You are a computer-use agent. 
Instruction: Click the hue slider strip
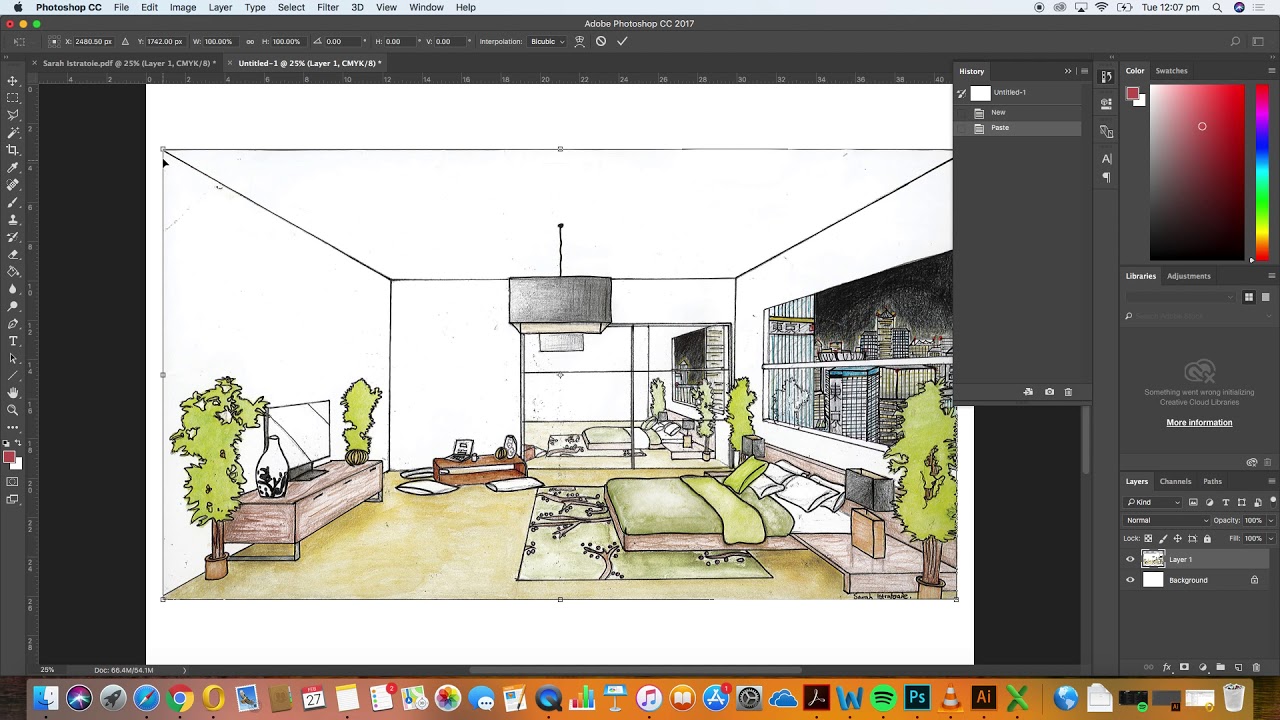coord(1262,173)
